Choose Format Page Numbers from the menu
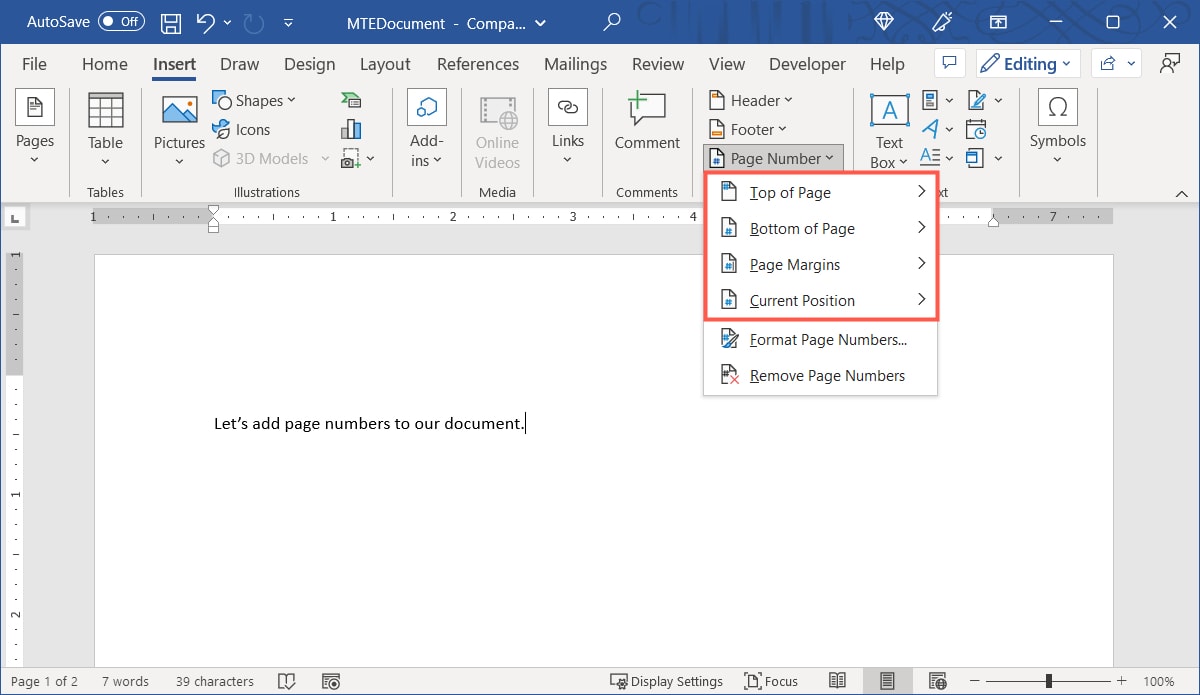Image resolution: width=1200 pixels, height=695 pixels. tap(828, 339)
